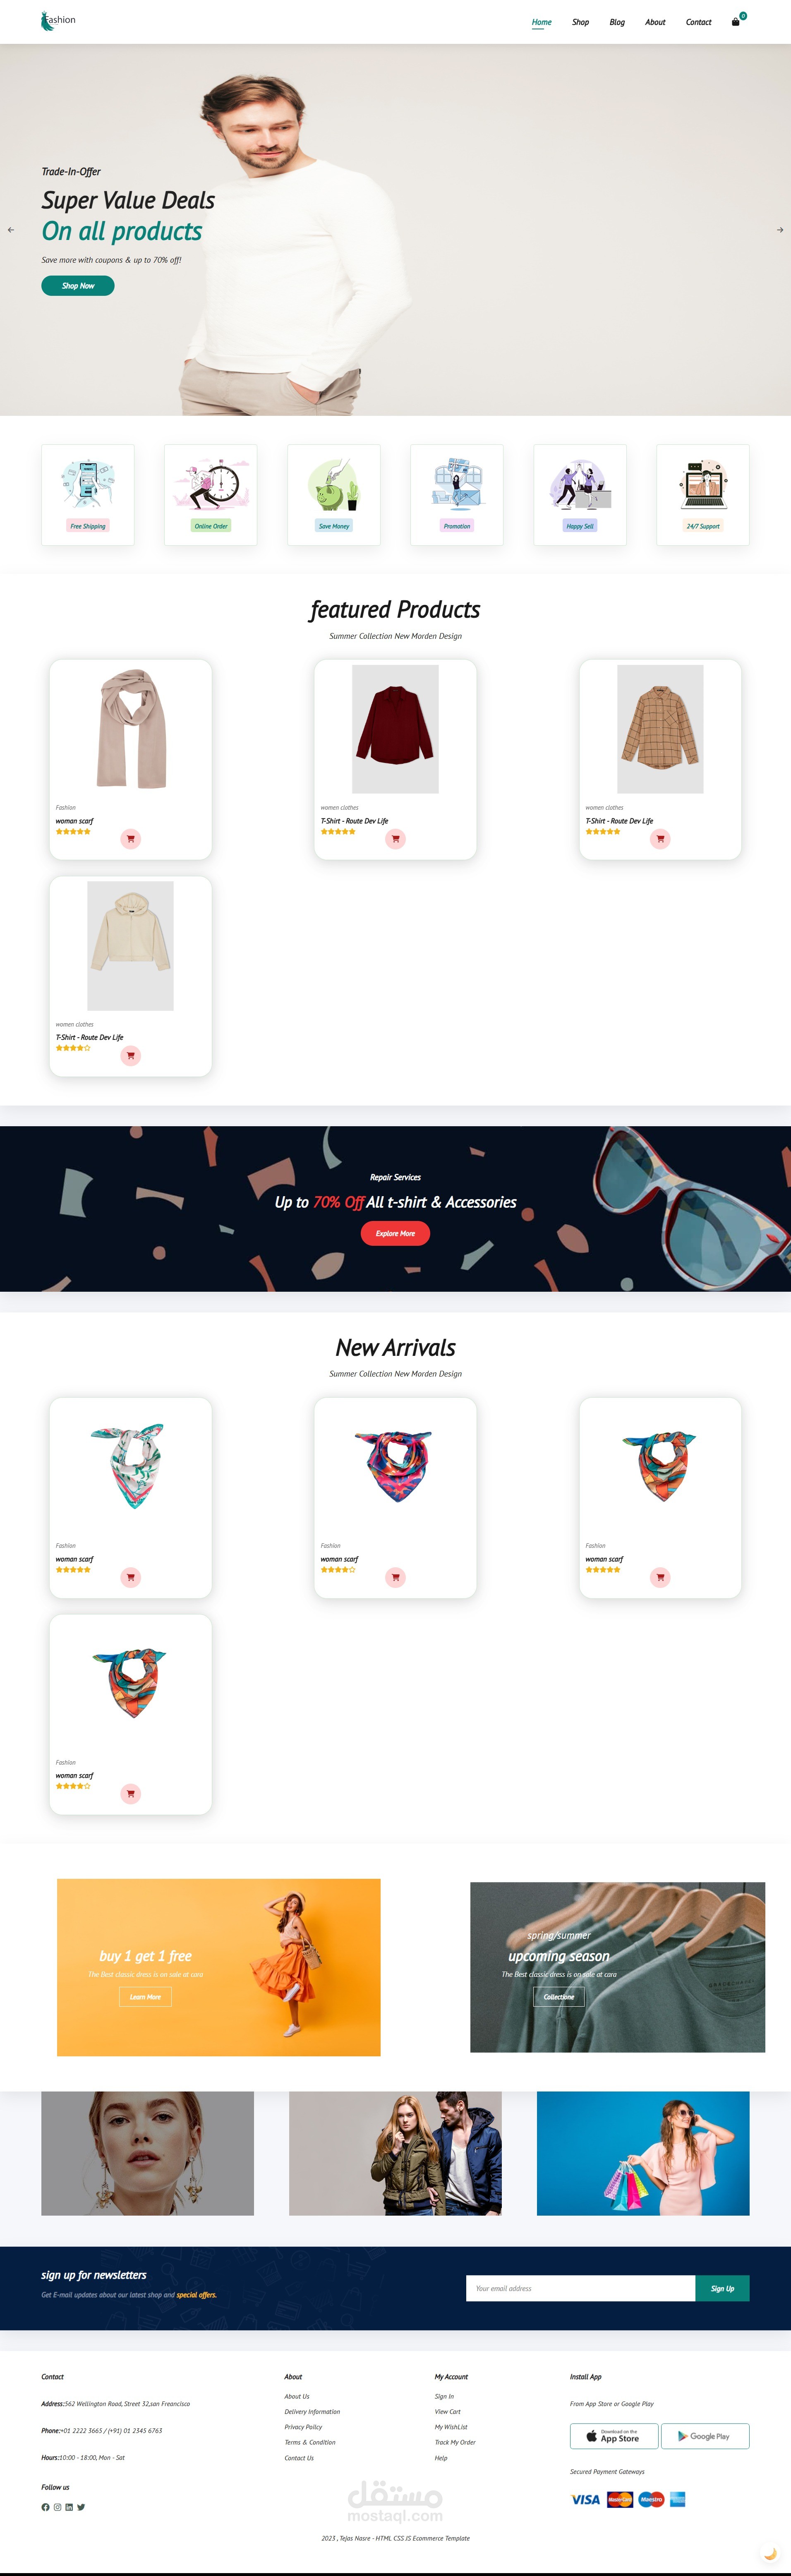Open the Twitter icon in the footer
The image size is (791, 2576).
81,2507
